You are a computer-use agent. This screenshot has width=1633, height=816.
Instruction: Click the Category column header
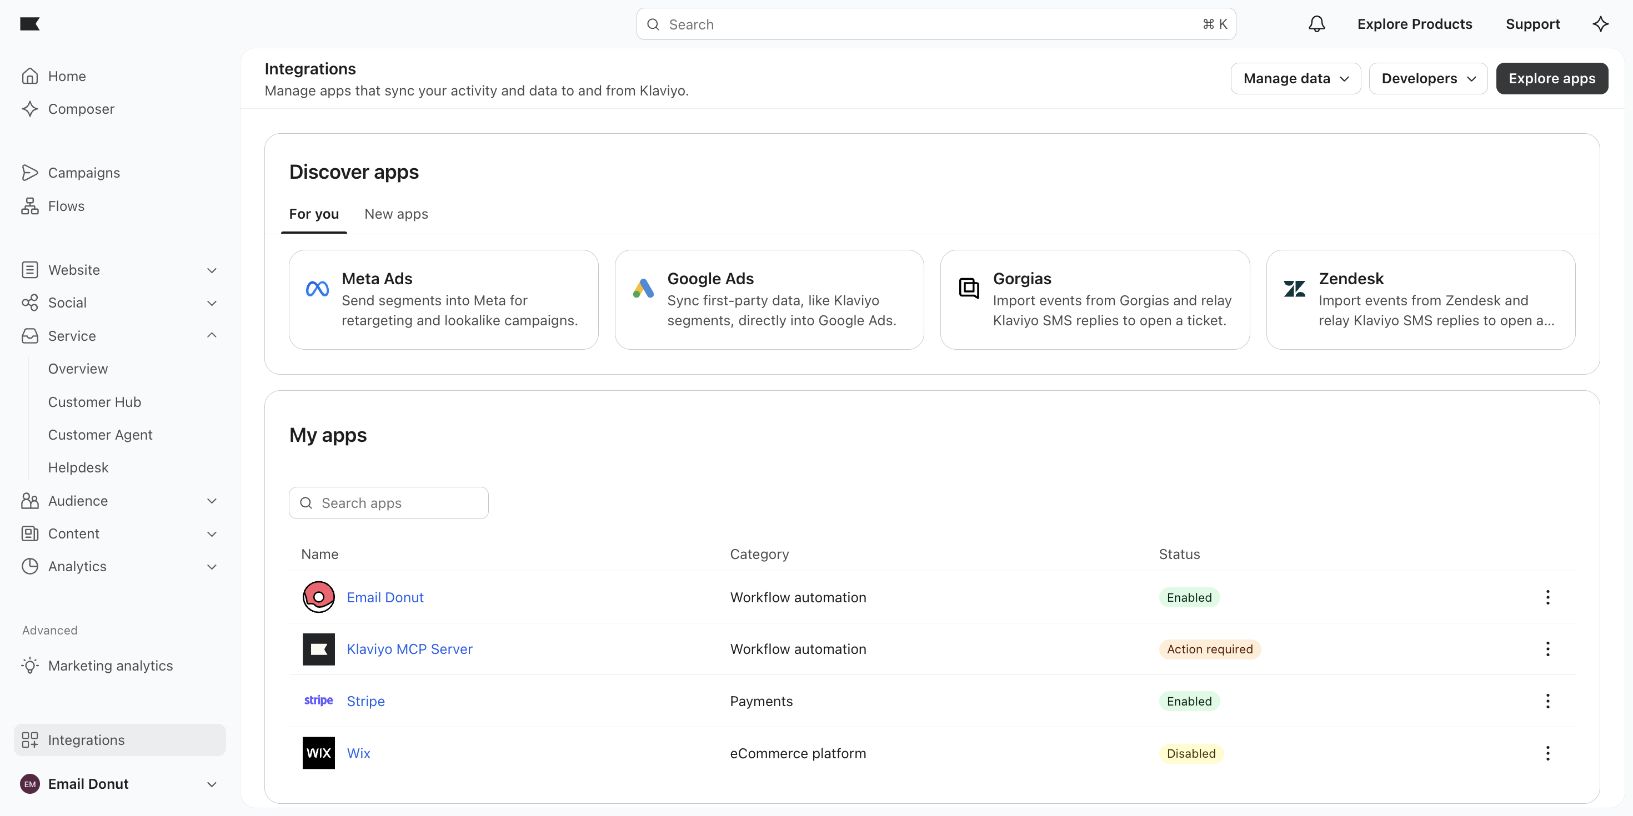pyautogui.click(x=759, y=554)
